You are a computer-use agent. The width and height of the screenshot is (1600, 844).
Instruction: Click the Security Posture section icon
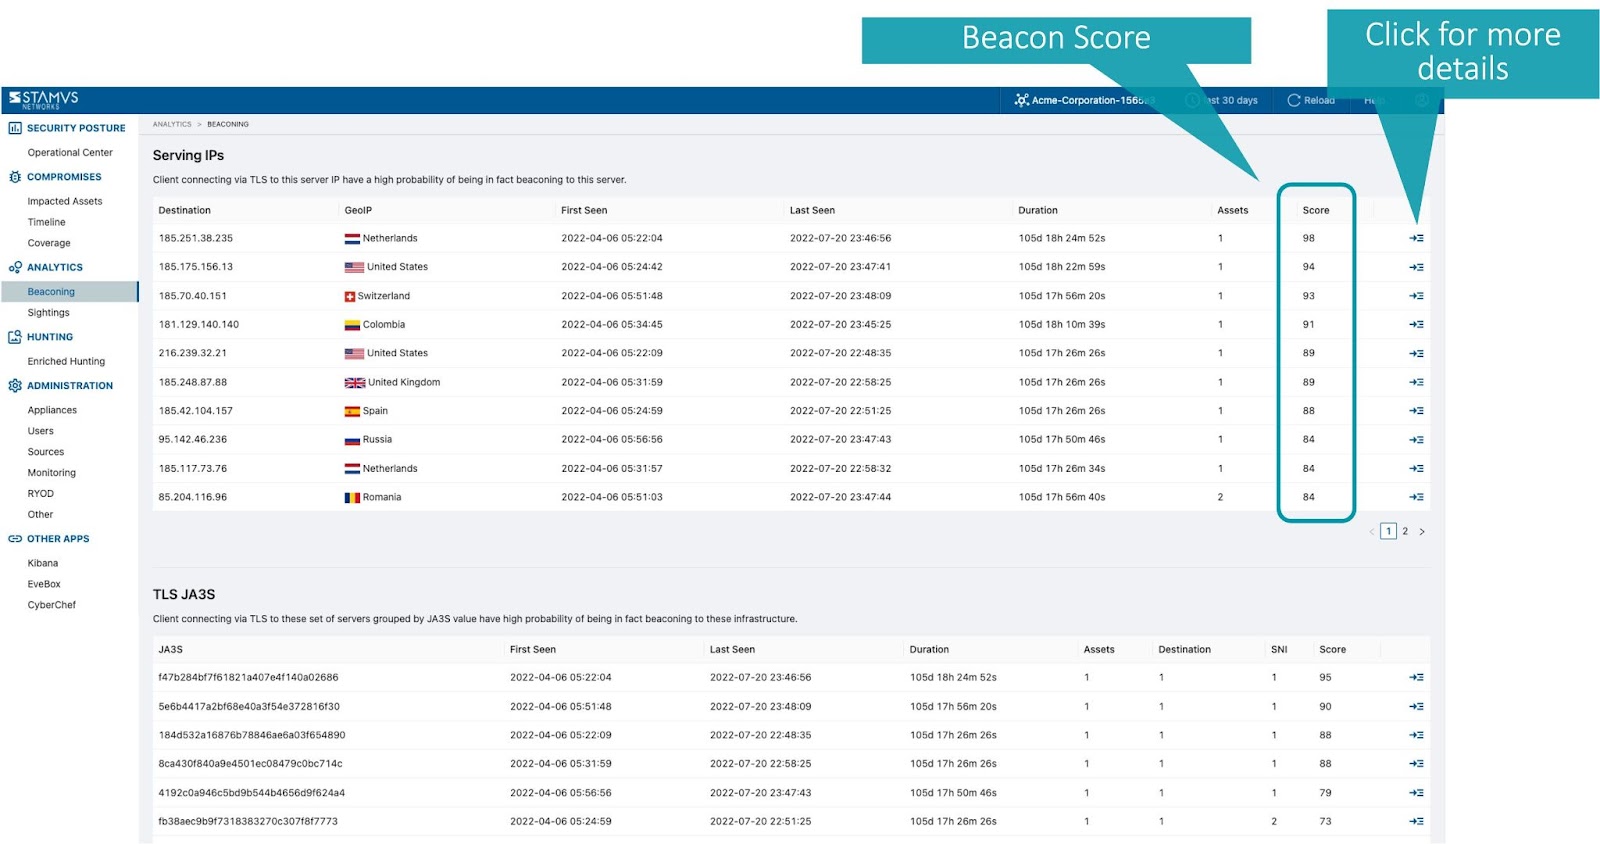point(15,128)
